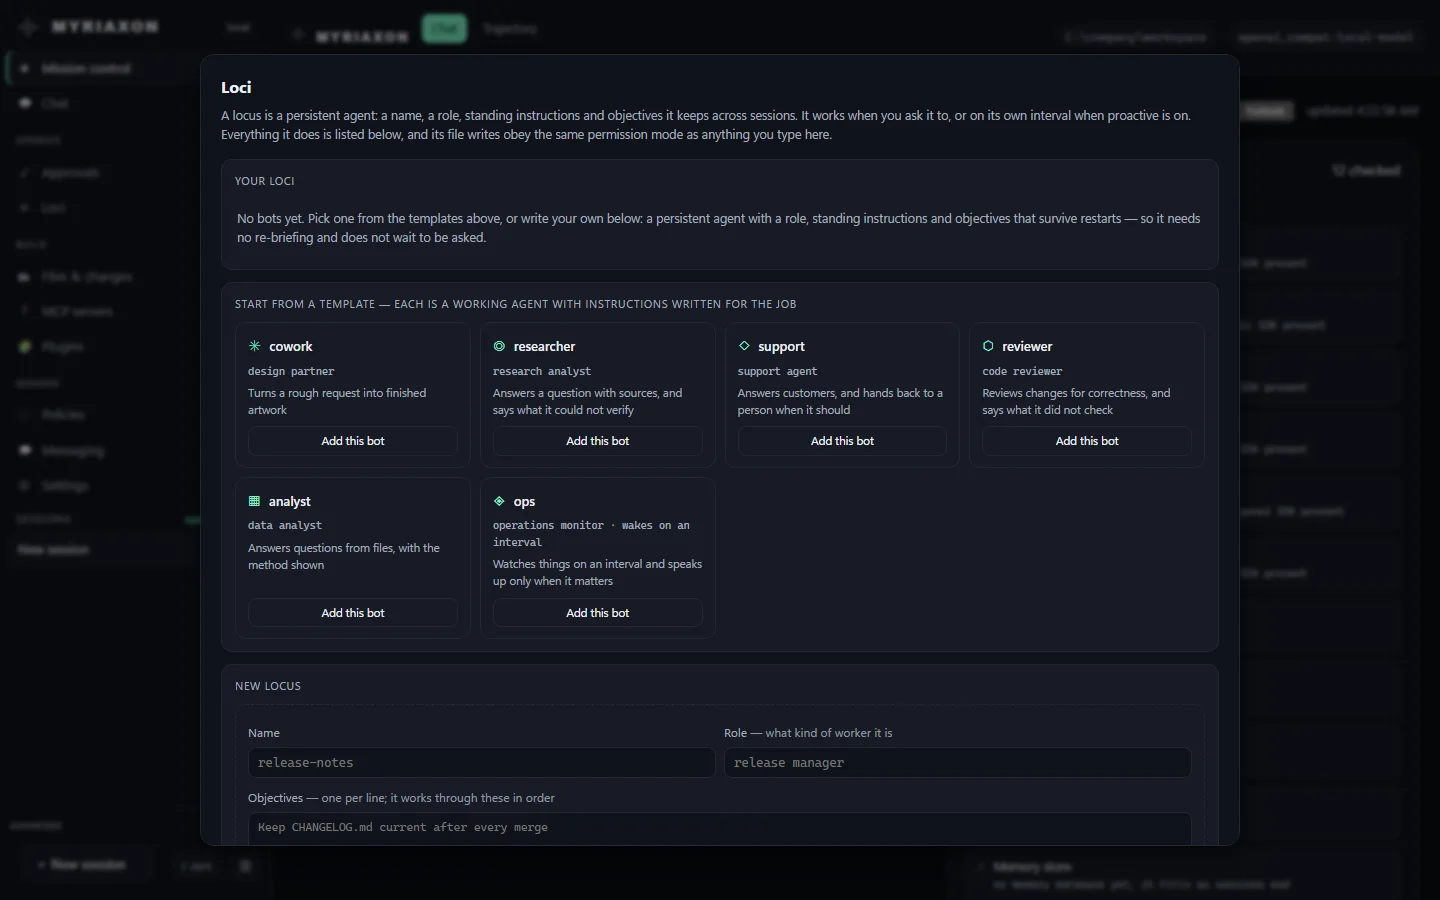The height and width of the screenshot is (900, 1440).
Task: Click the cowork template asterisk icon
Action: pos(255,346)
